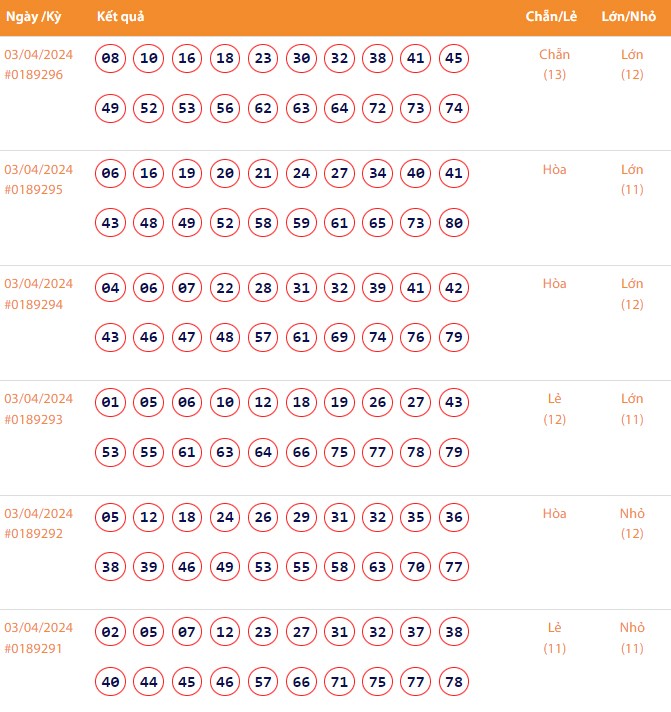The height and width of the screenshot is (712, 671).
Task: Select ball 02 in draw #0189291
Action: coord(111,632)
